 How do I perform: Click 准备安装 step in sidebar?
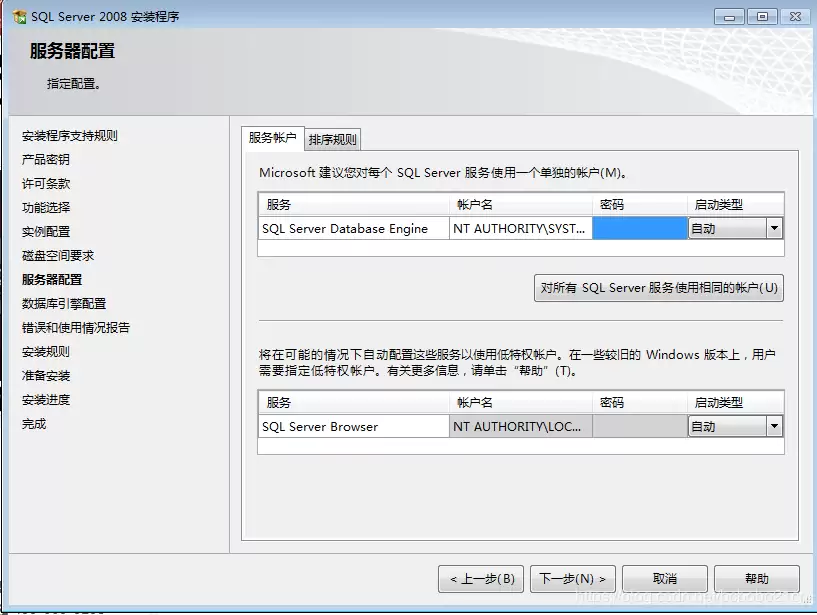click(x=46, y=375)
